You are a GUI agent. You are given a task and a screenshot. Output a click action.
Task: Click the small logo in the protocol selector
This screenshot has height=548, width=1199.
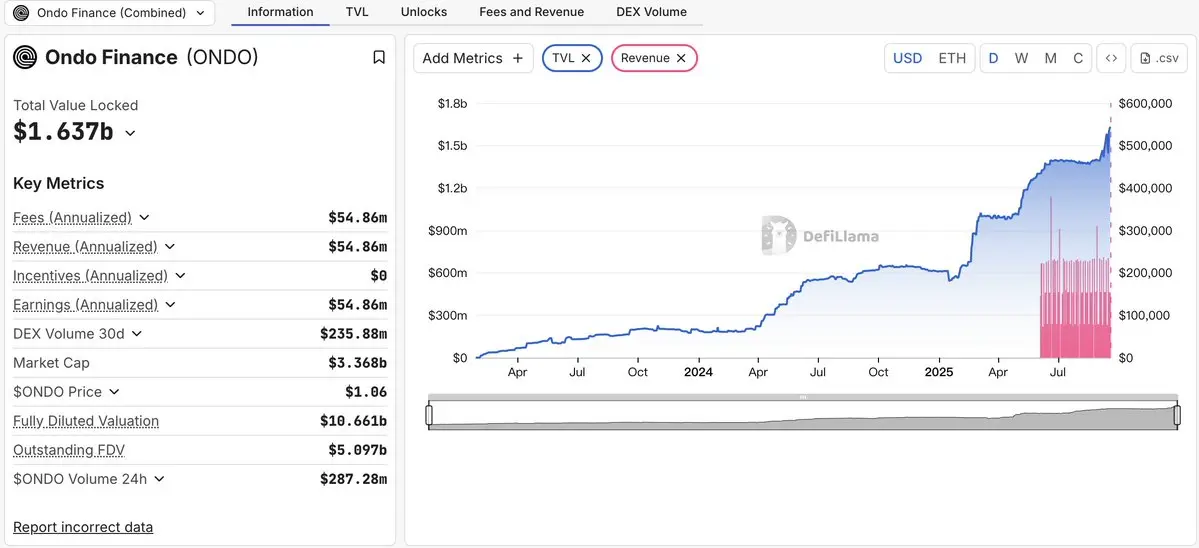pyautogui.click(x=21, y=12)
